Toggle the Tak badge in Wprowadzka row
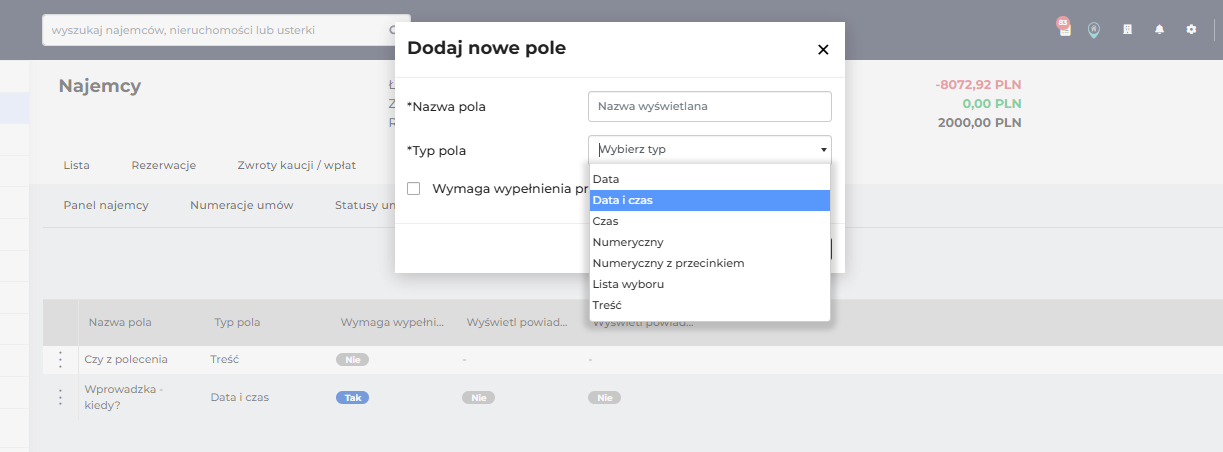The width and height of the screenshot is (1223, 452). tap(352, 397)
